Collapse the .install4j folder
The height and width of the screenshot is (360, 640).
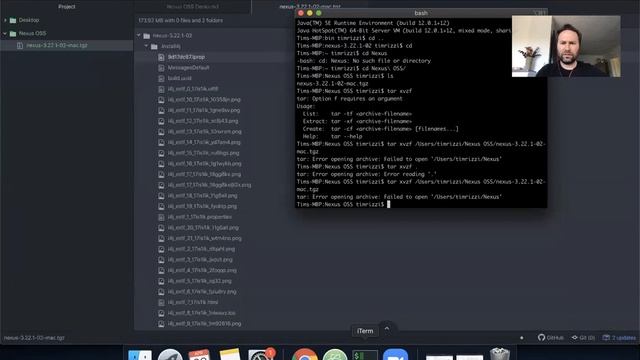[146, 46]
